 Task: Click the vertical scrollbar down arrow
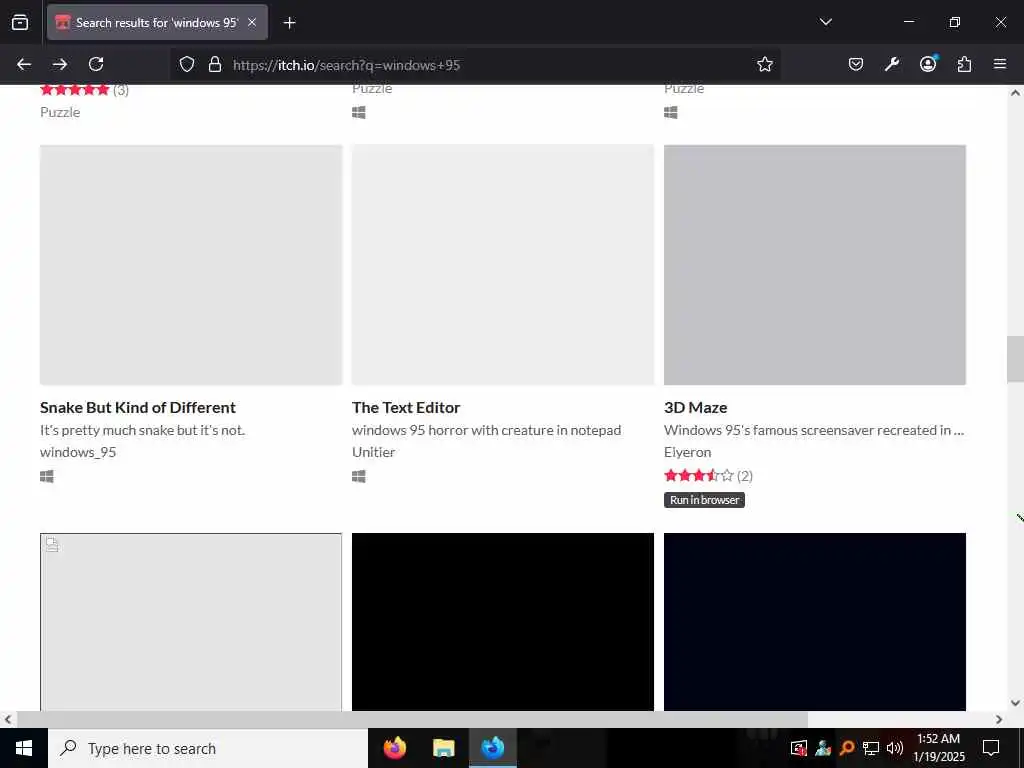click(x=1016, y=703)
